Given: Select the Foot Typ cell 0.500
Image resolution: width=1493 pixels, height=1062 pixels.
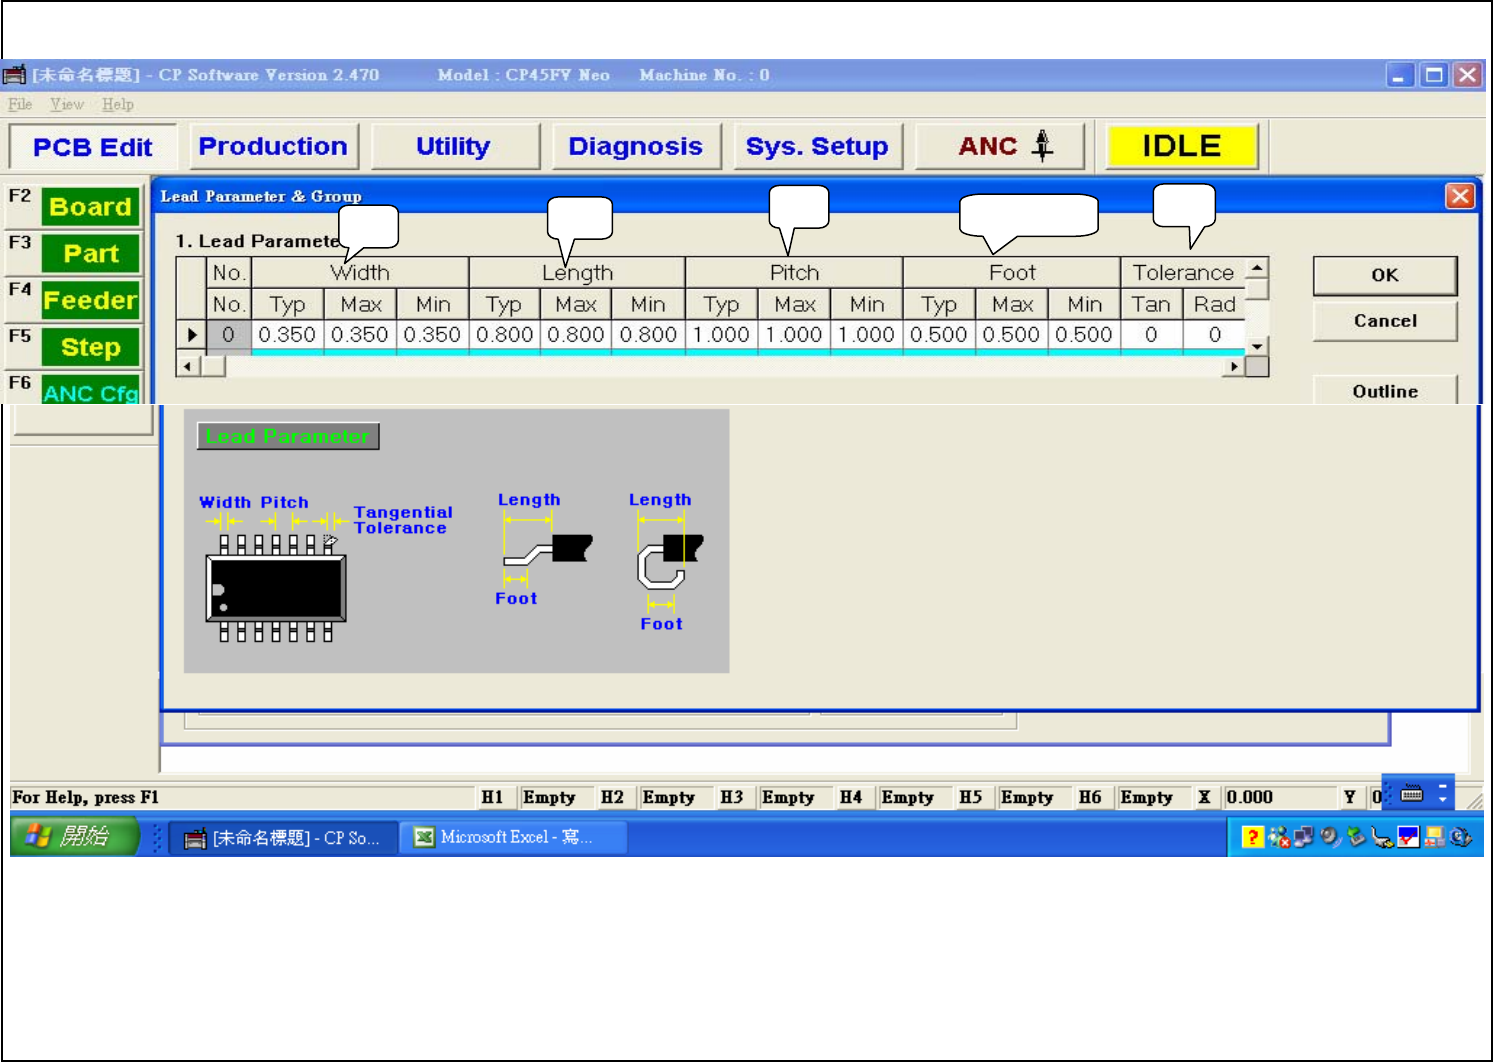Looking at the screenshot, I should [x=939, y=335].
